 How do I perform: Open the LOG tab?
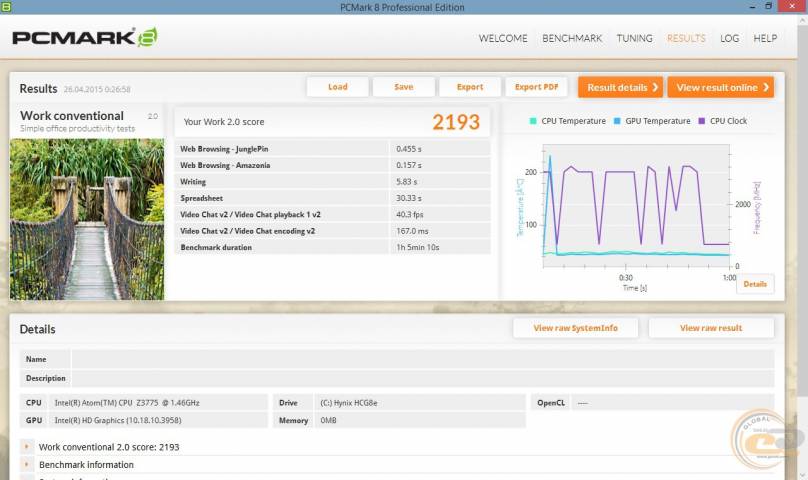729,38
